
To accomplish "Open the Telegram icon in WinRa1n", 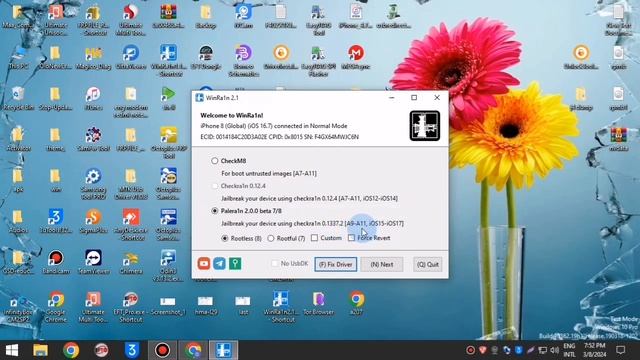I will point(219,264).
